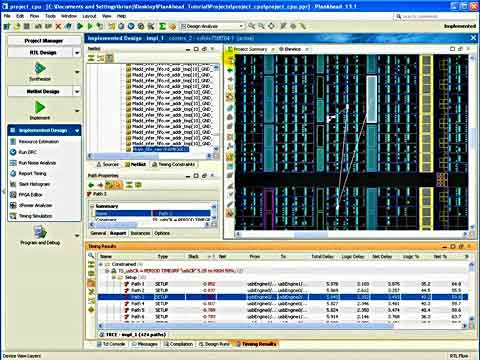Screen dimensions: 480x360
Task: Collapse the Implemented Design section arrow
Action: 77,131
